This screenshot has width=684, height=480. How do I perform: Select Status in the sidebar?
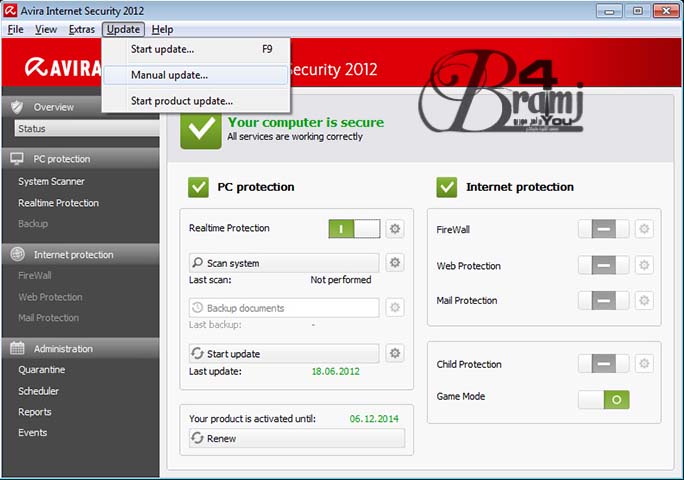point(86,128)
